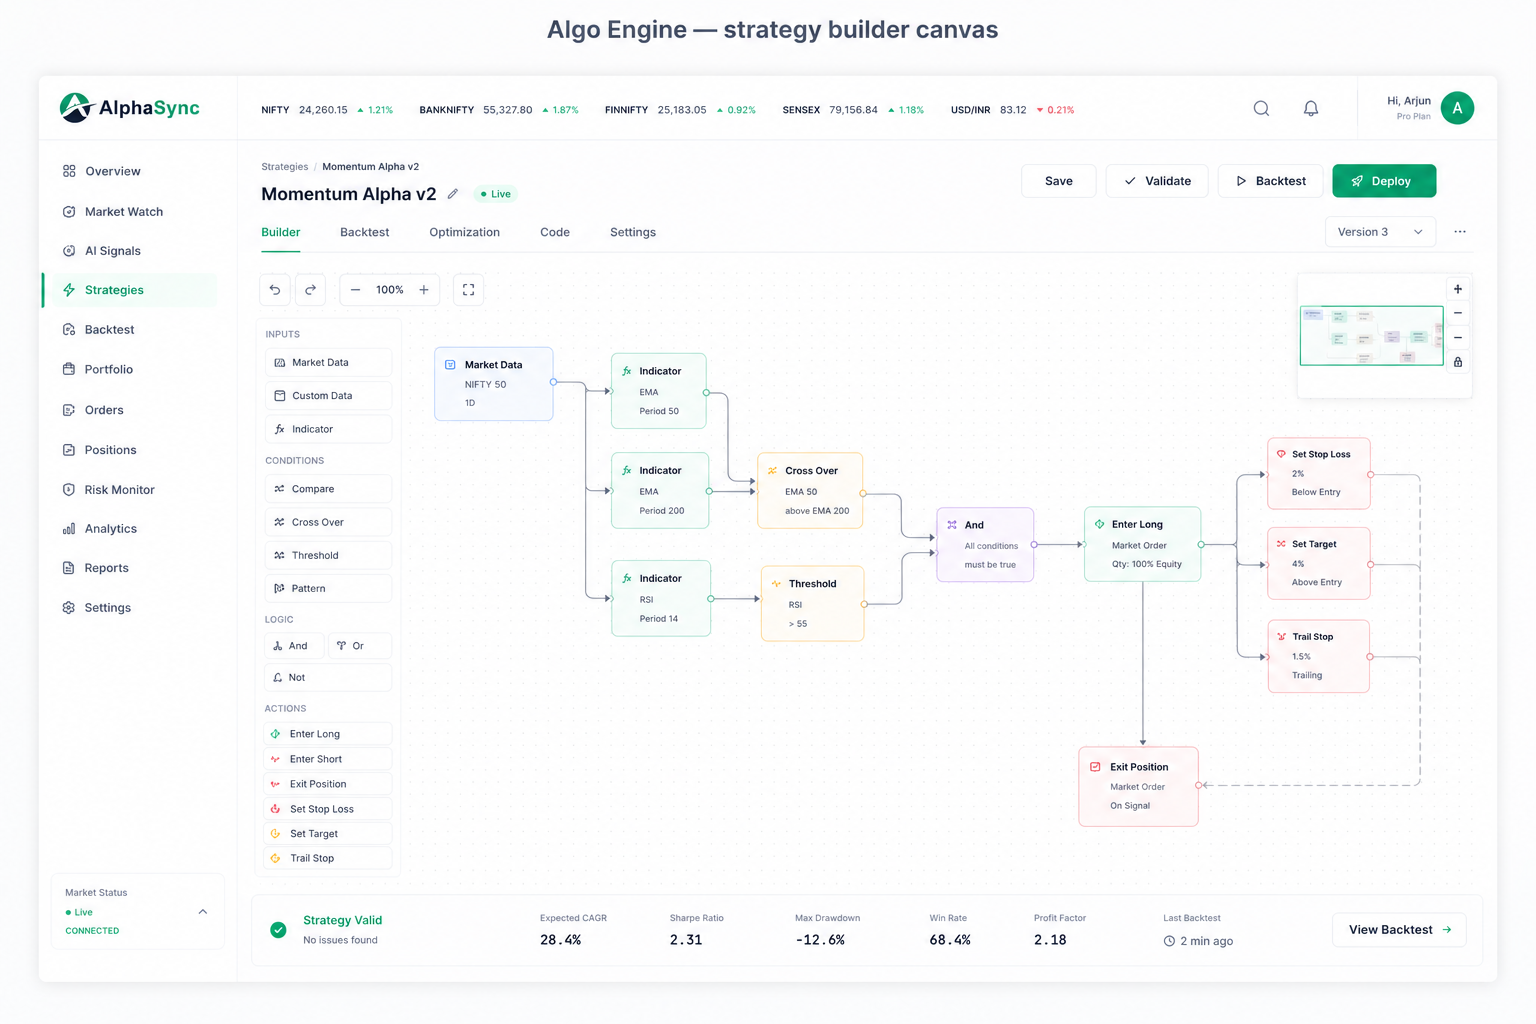
Task: Select the EMA Period 50 Indicator node
Action: 659,391
